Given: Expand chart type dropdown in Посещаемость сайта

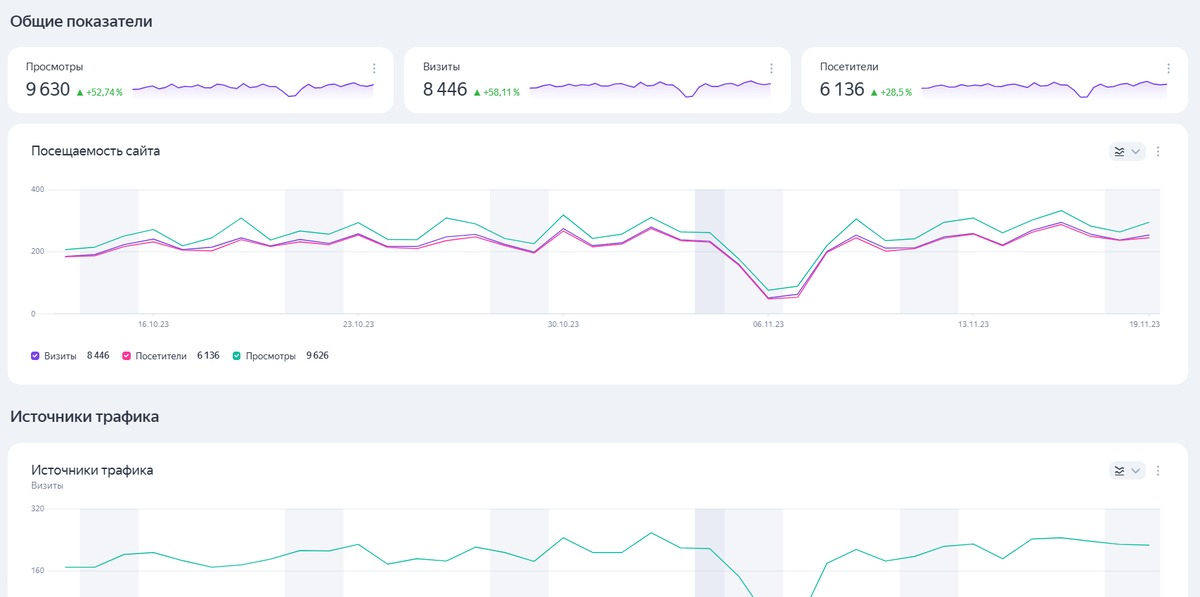Looking at the screenshot, I should pos(1127,152).
